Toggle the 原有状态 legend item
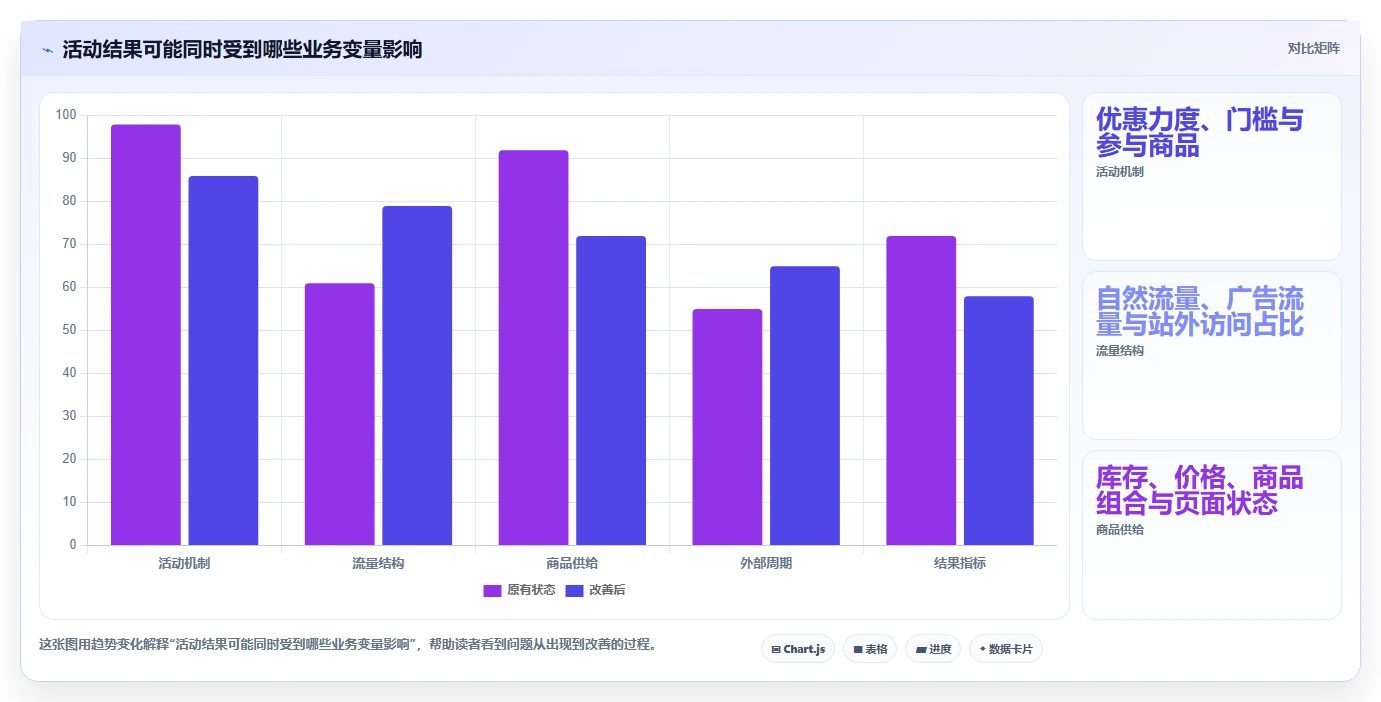Viewport: 1381px width, 702px height. pyautogui.click(x=519, y=590)
